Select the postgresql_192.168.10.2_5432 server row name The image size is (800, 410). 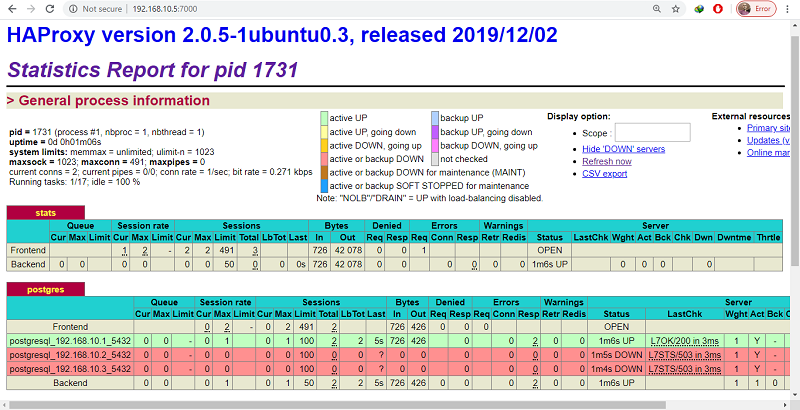pos(70,354)
